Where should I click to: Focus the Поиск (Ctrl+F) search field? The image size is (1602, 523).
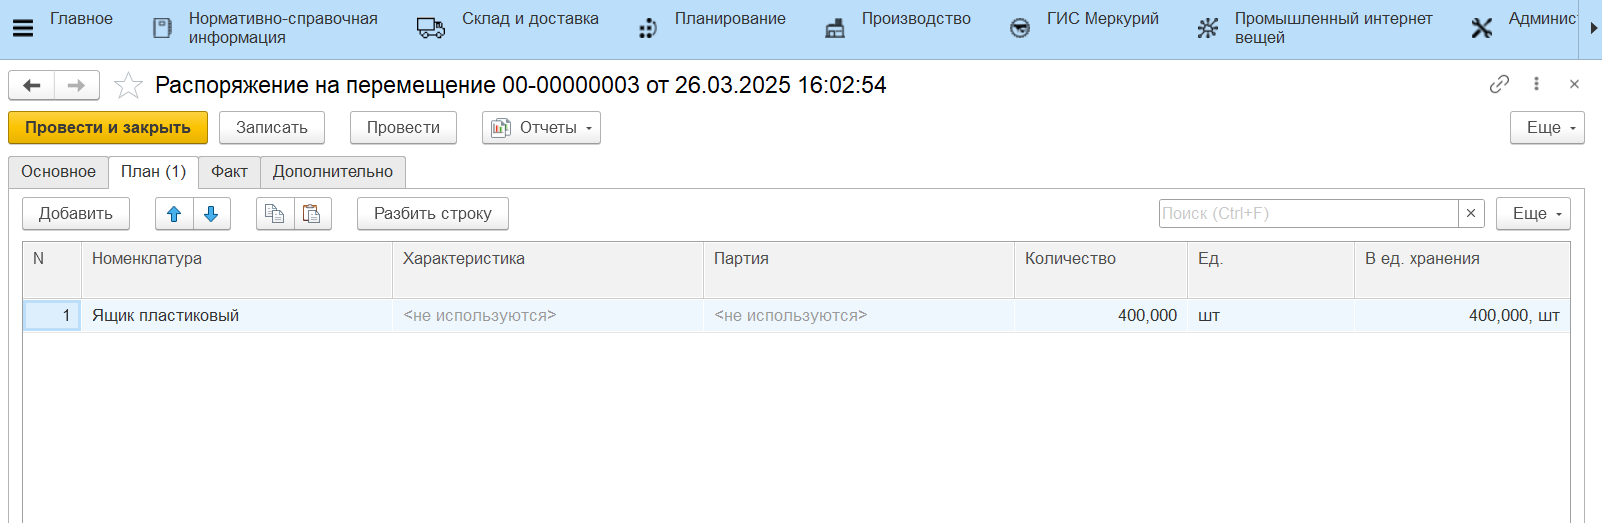point(1308,214)
